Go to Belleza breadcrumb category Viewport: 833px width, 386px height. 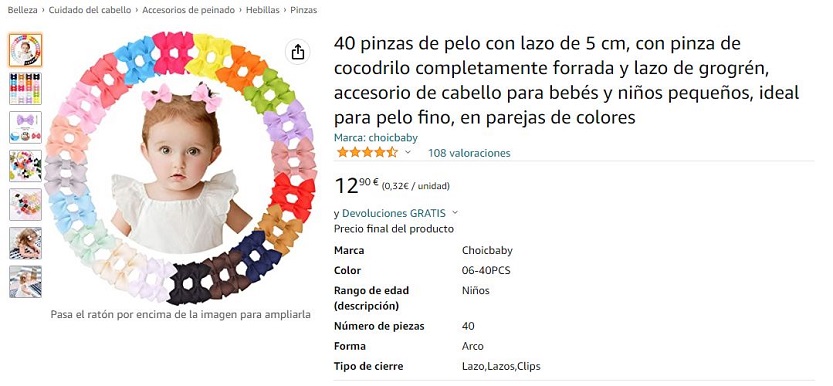click(x=22, y=10)
